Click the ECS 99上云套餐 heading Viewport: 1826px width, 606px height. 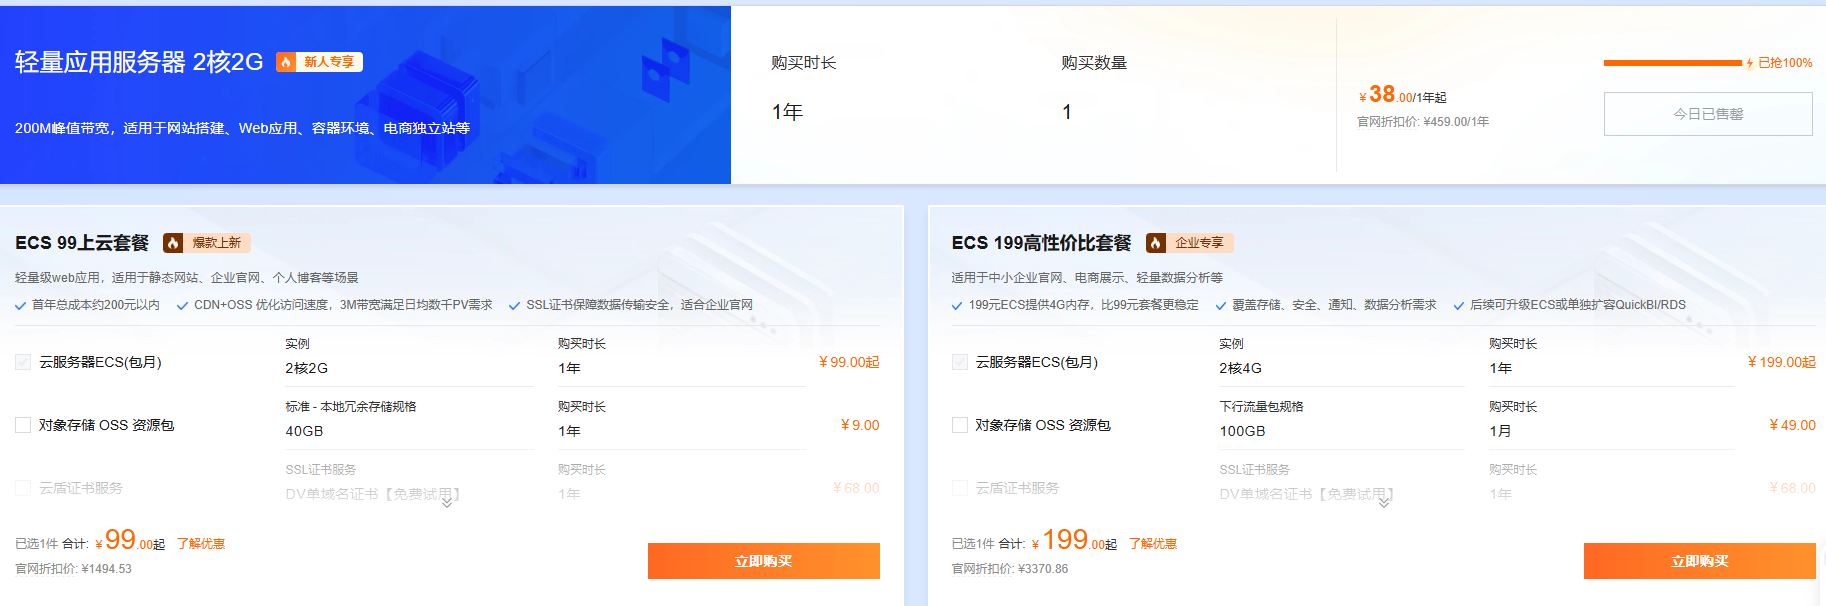82,243
